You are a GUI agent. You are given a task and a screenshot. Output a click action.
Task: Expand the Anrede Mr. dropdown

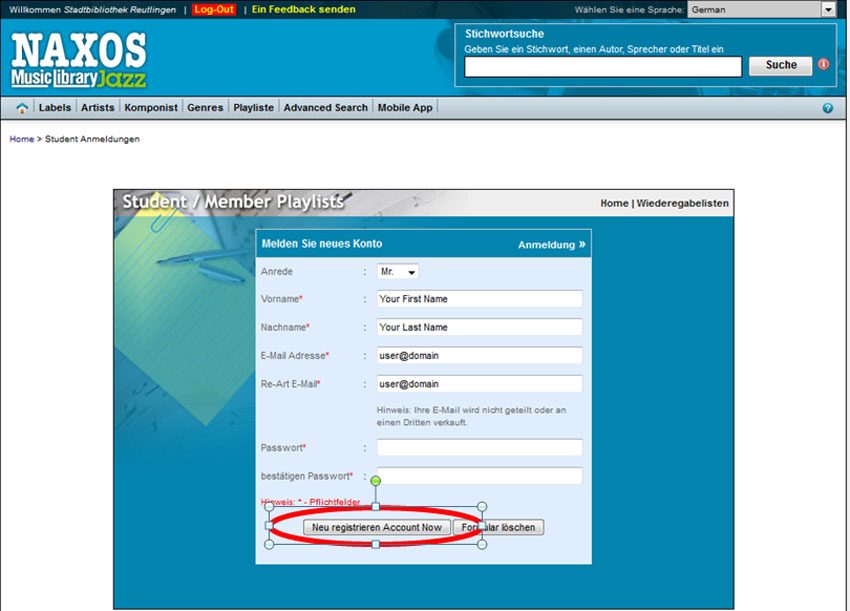tap(398, 272)
